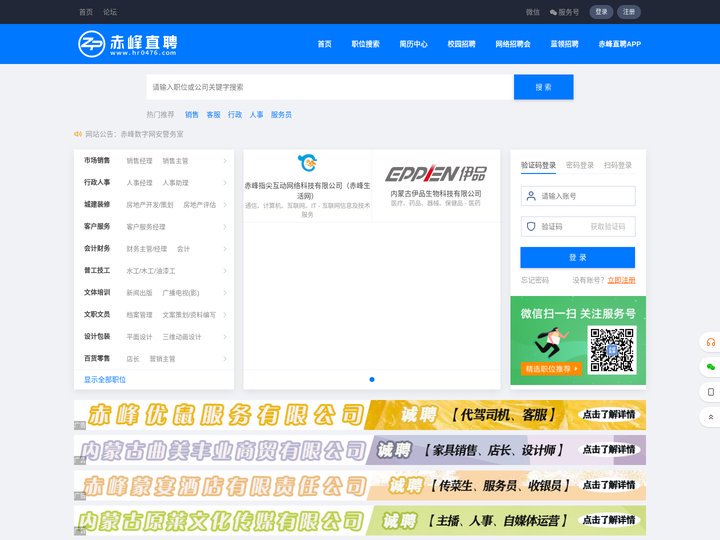Open the 首页 main navigation item

325,44
